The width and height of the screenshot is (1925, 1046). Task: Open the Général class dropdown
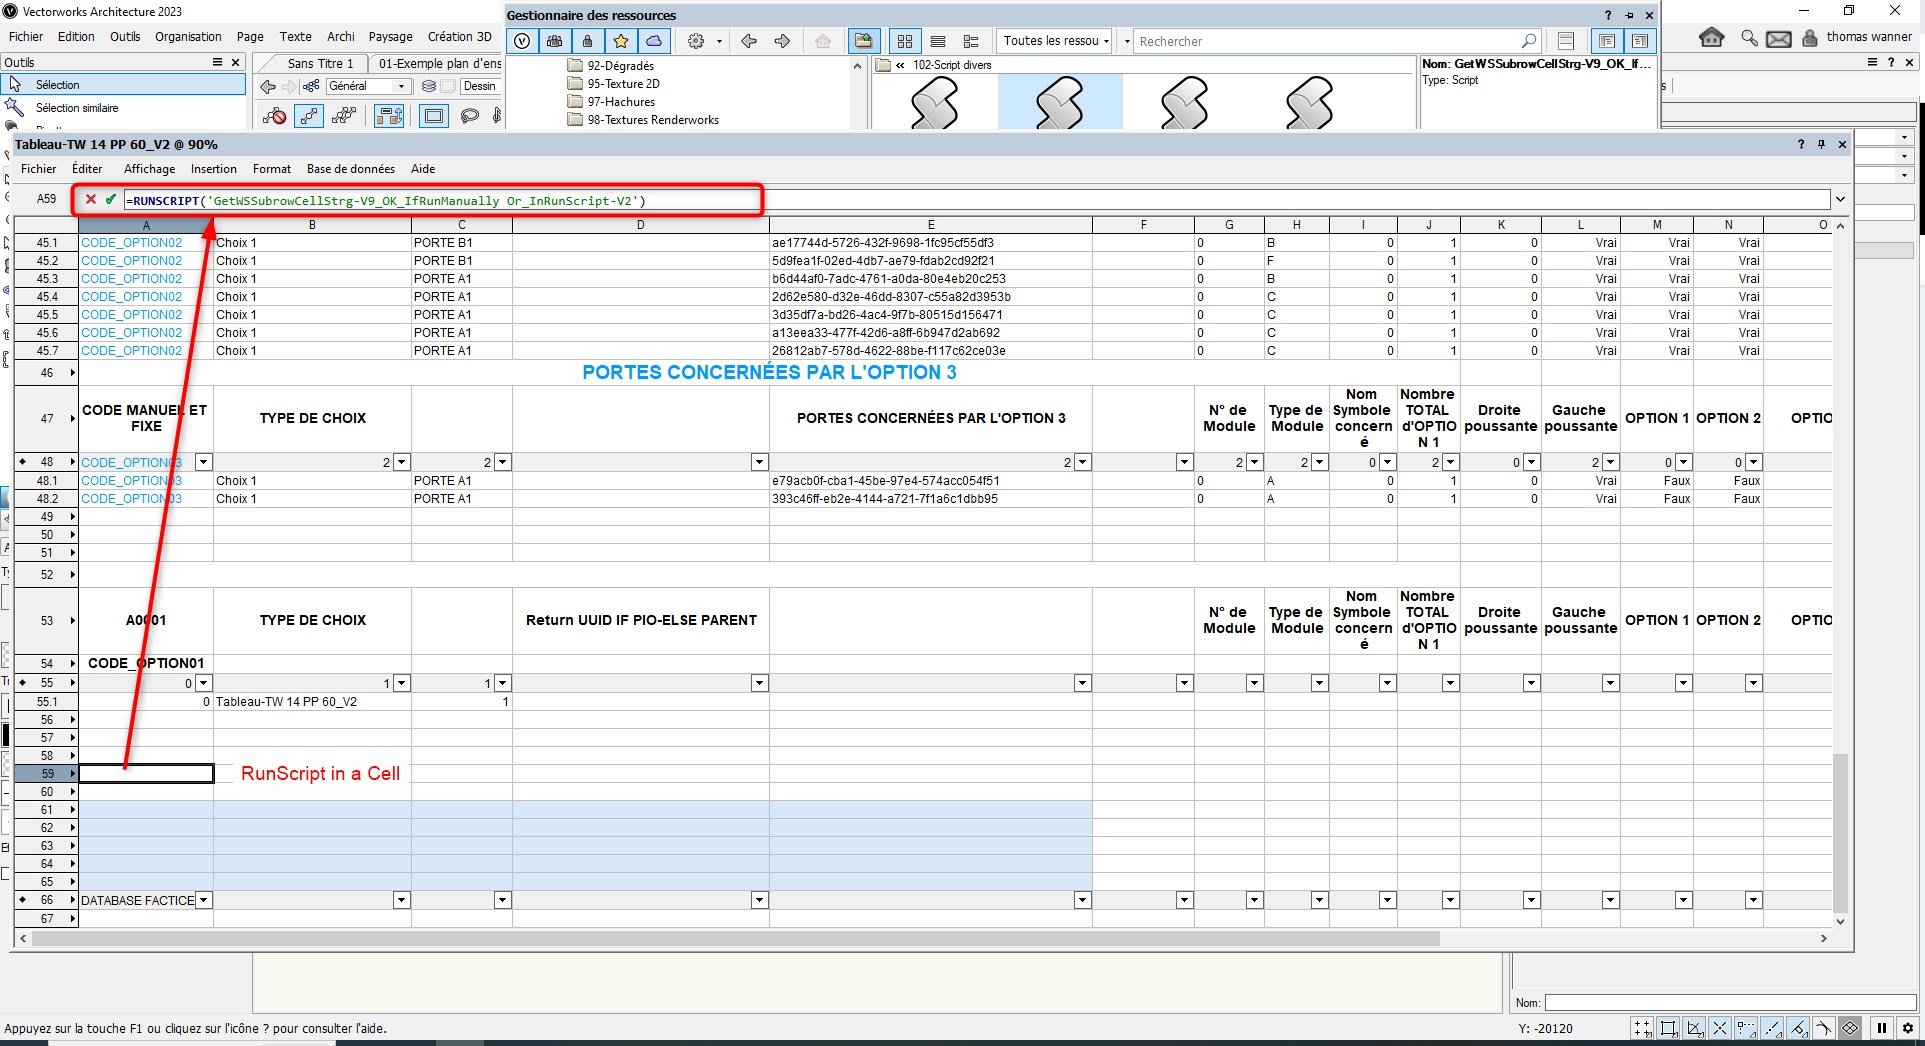[368, 86]
